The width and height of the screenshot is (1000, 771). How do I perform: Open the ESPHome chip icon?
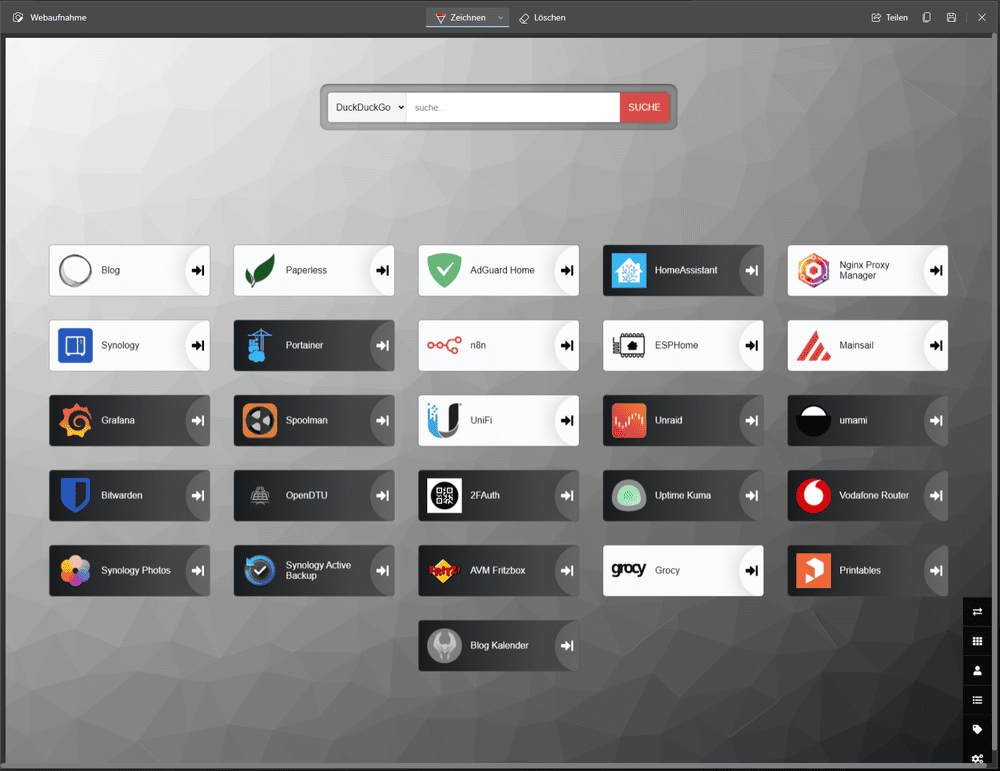click(629, 346)
